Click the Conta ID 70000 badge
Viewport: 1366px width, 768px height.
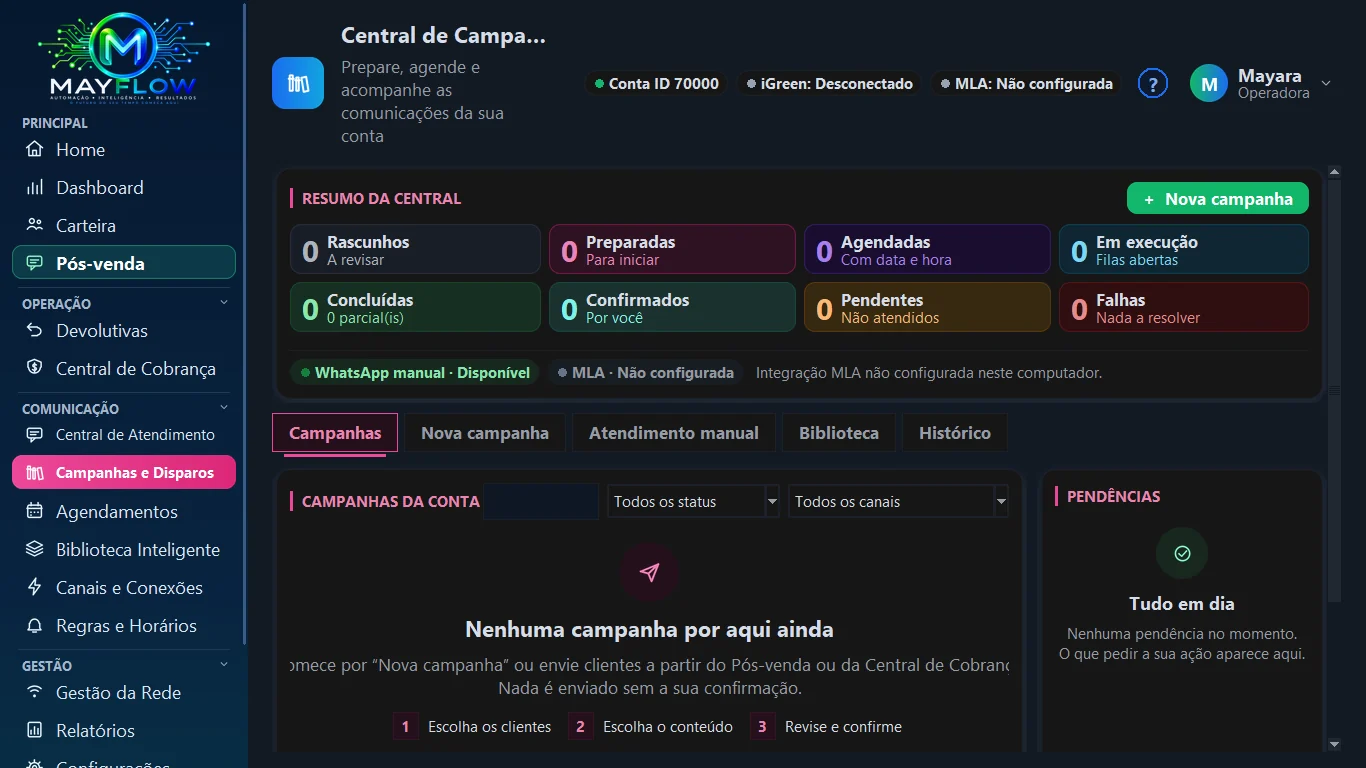pos(657,84)
